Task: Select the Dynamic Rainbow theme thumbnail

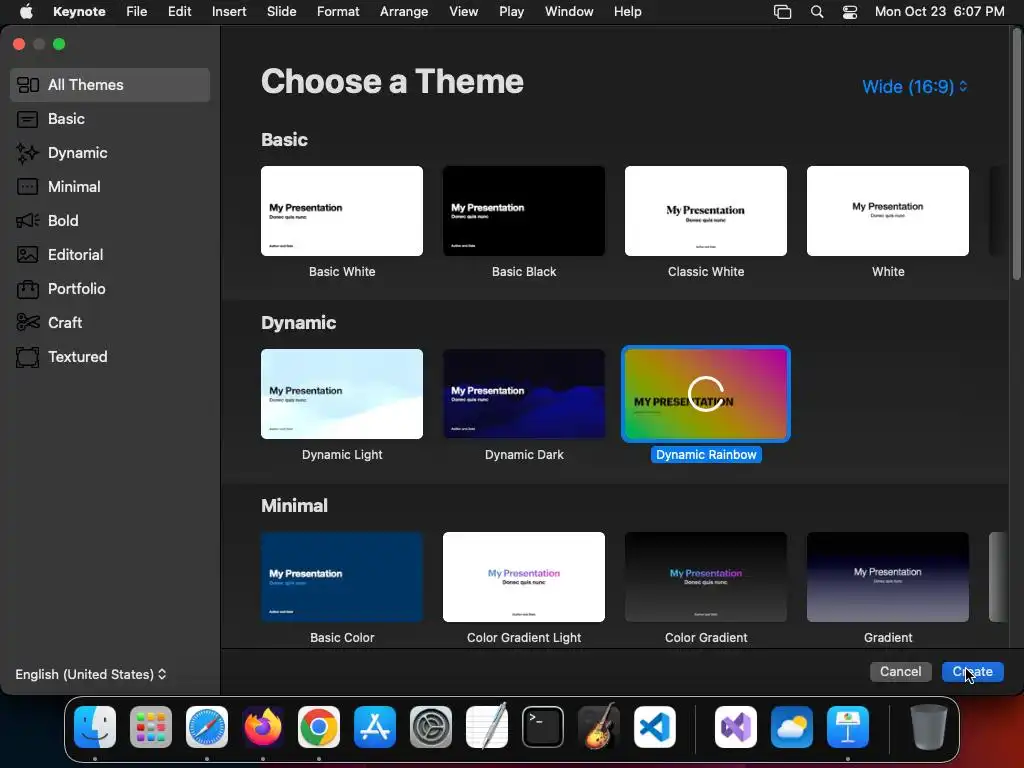Action: 706,394
